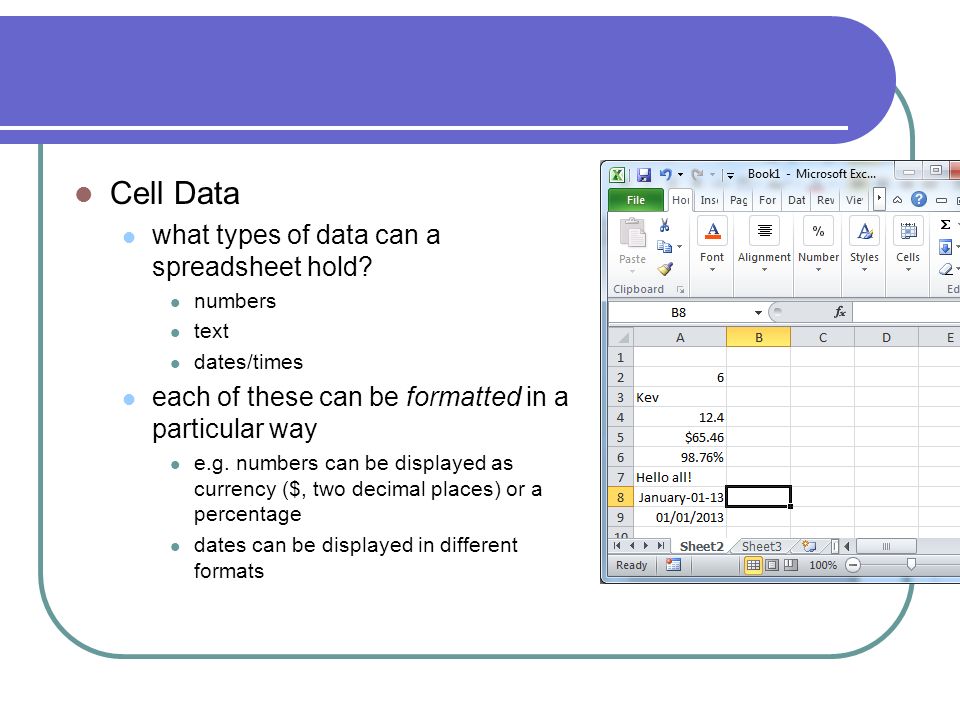Viewport: 960px width, 720px height.
Task: Open the Copy options dropdown arrow
Action: [680, 247]
